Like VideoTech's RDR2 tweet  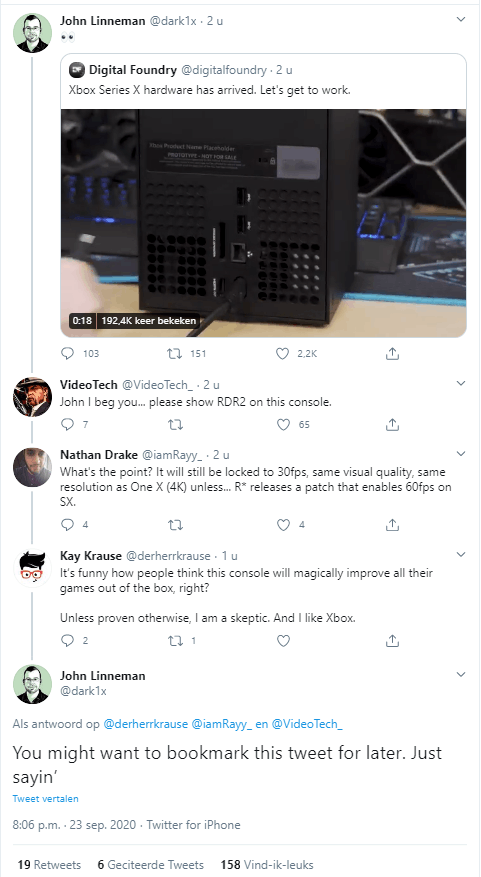pyautogui.click(x=283, y=425)
